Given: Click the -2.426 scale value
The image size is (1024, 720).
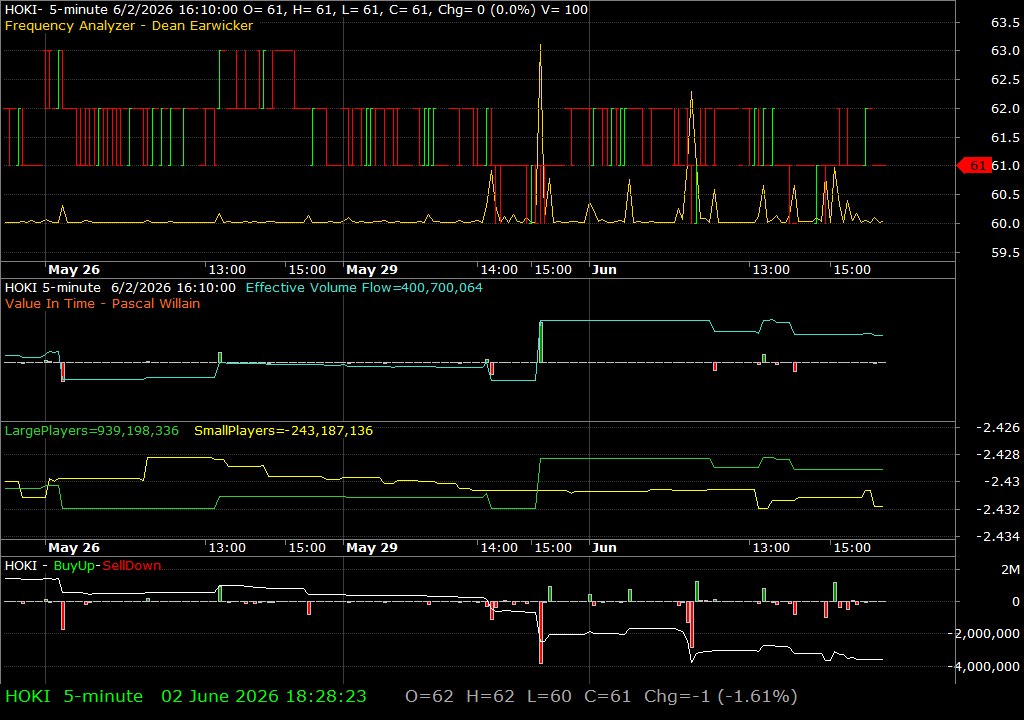Looking at the screenshot, I should [x=997, y=427].
